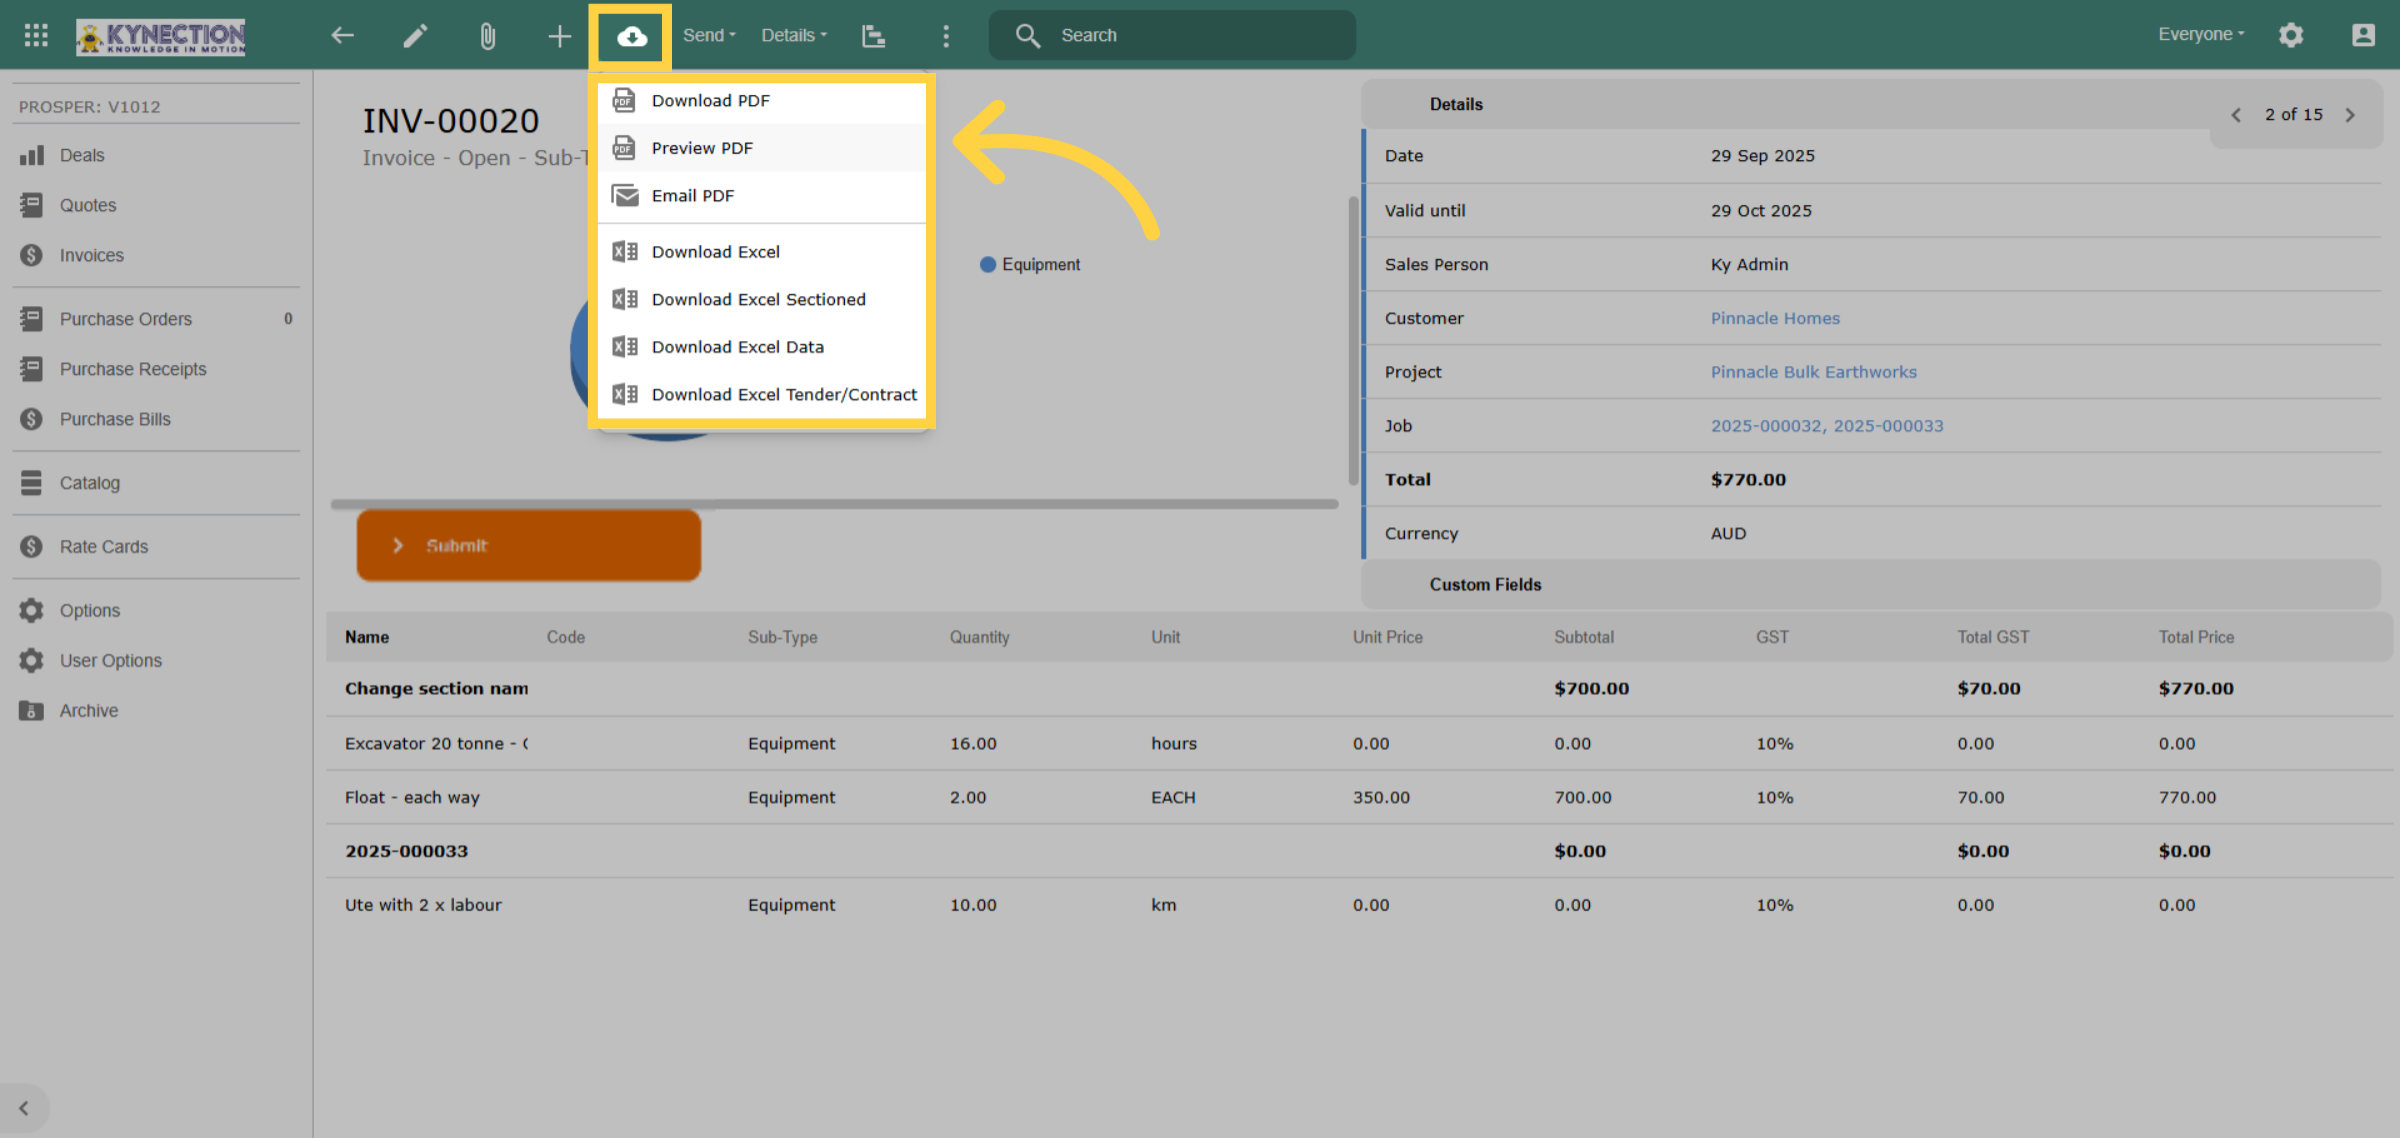Open Purchase Orders in the sidebar

tap(156, 319)
